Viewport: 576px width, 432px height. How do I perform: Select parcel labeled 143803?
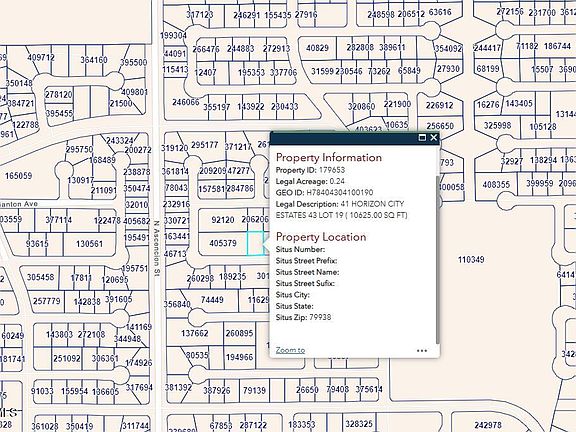click(x=60, y=335)
